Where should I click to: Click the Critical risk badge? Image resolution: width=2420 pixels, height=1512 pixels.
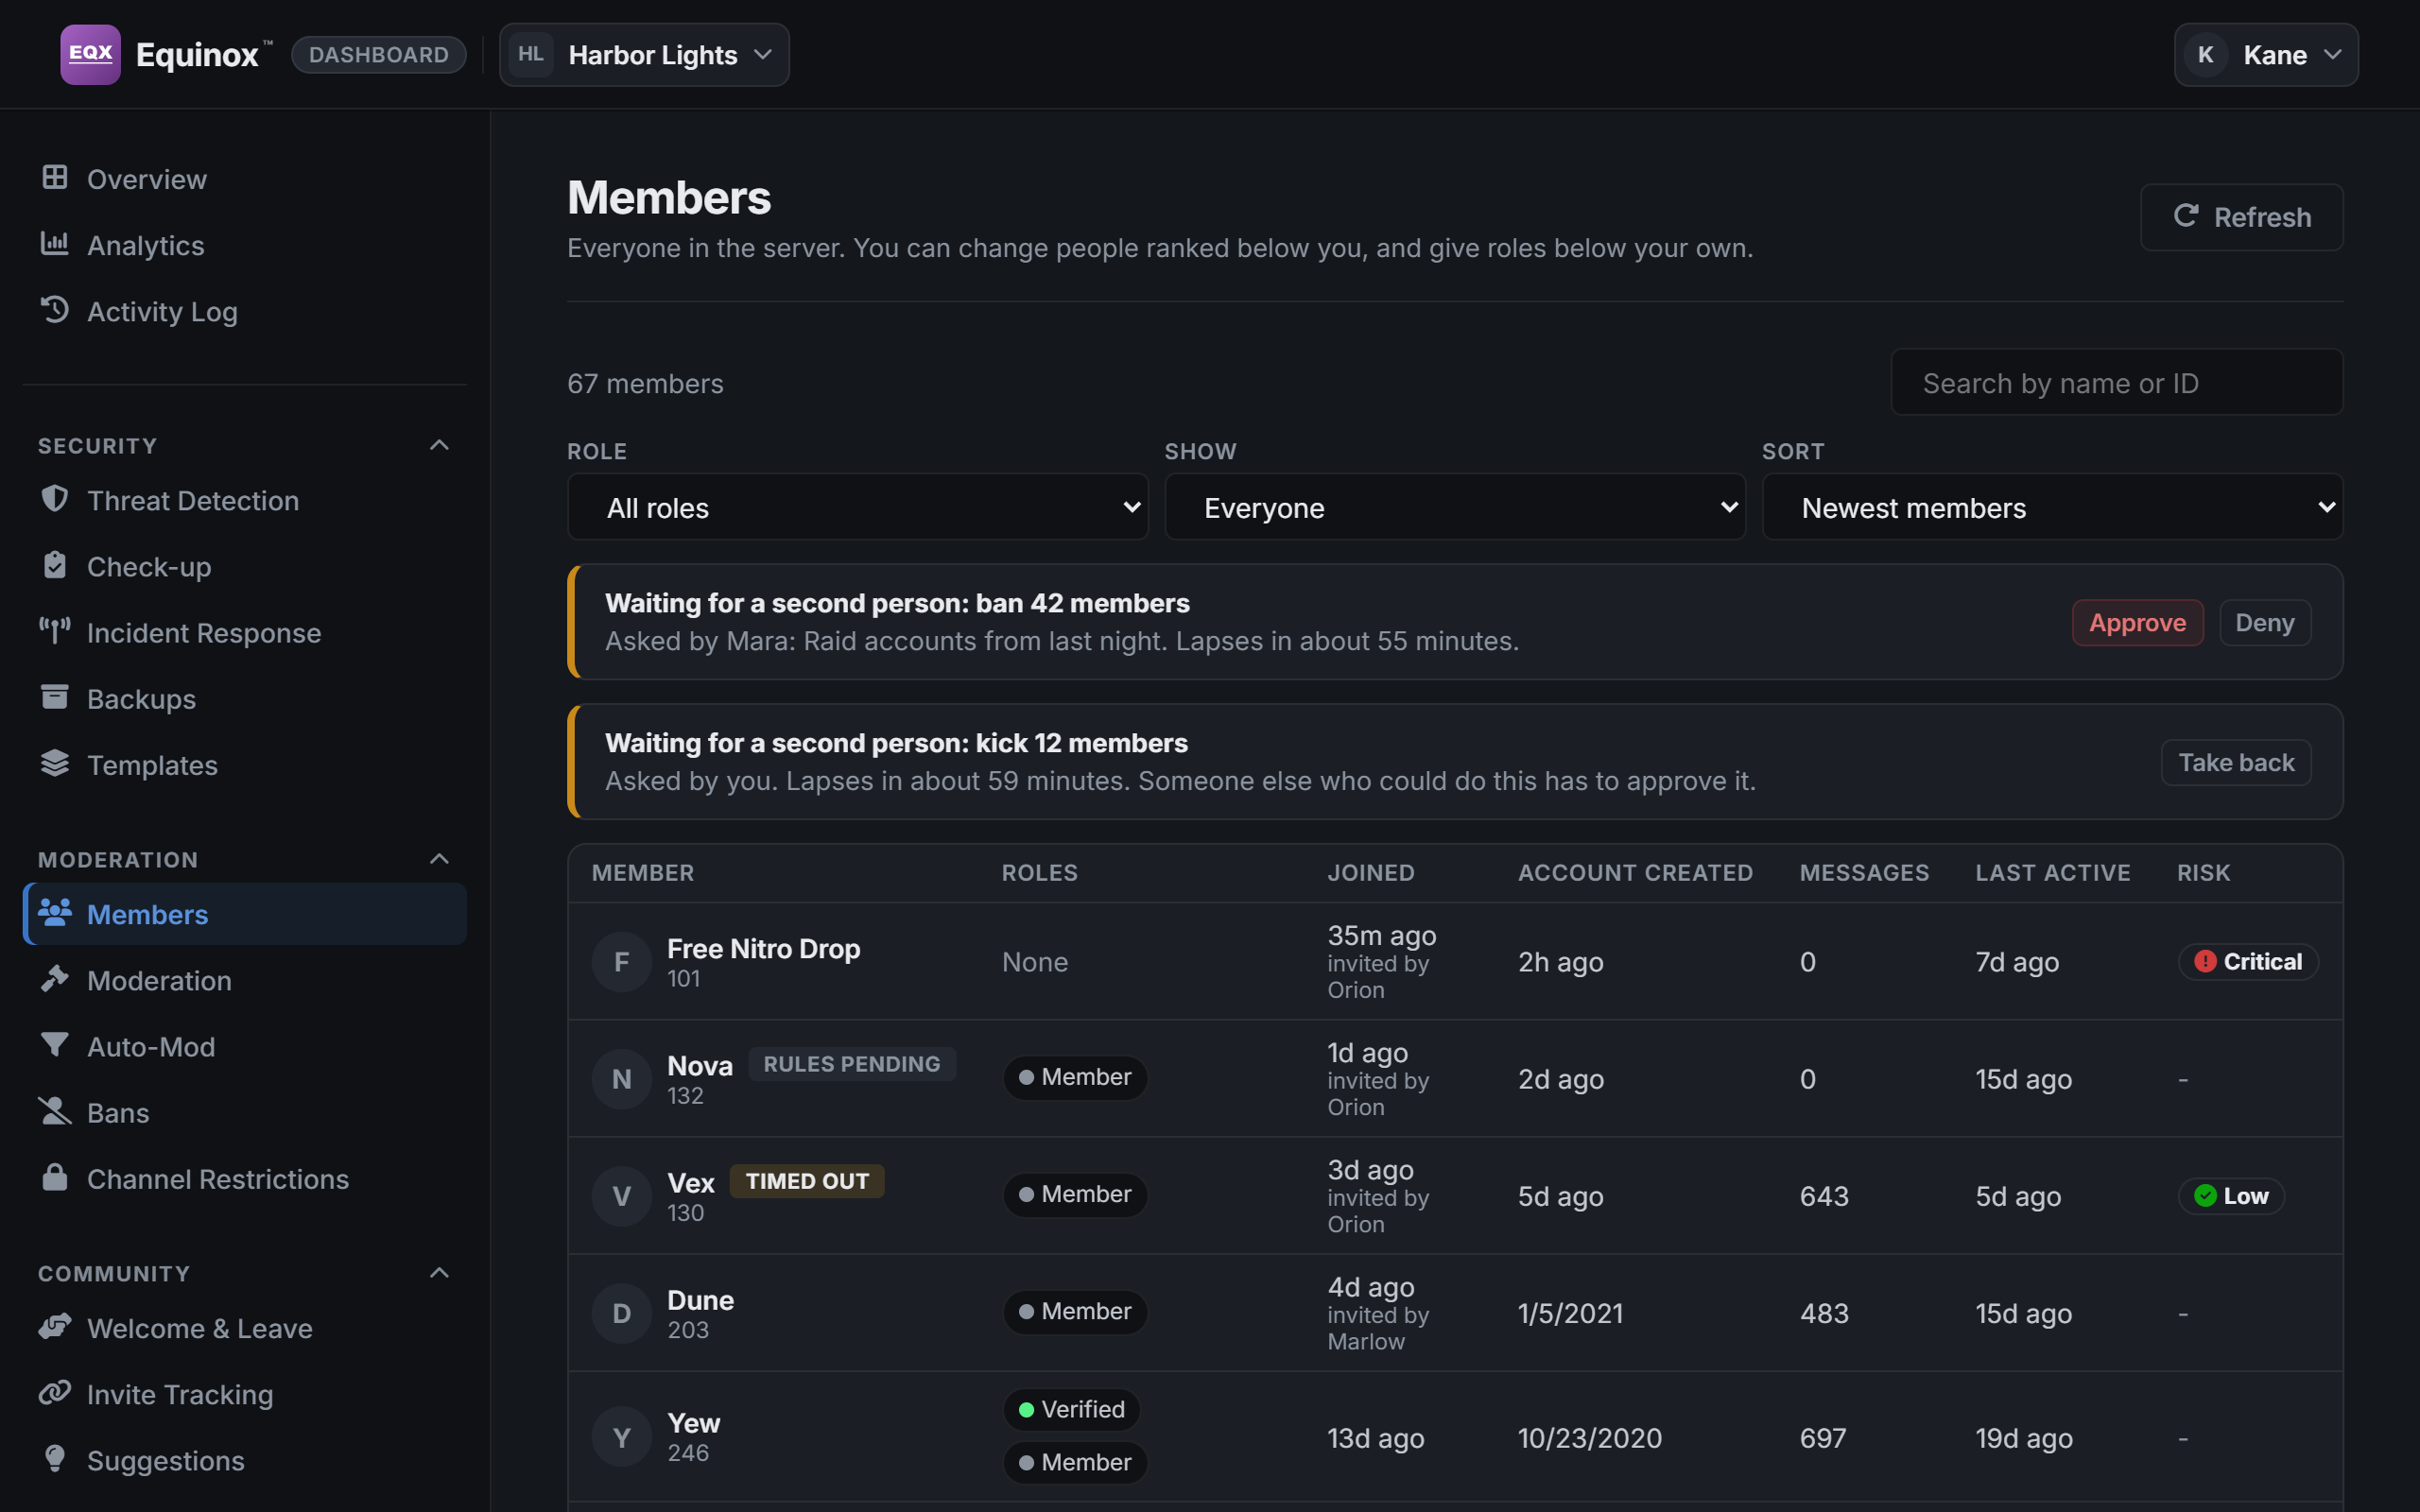pyautogui.click(x=2247, y=961)
